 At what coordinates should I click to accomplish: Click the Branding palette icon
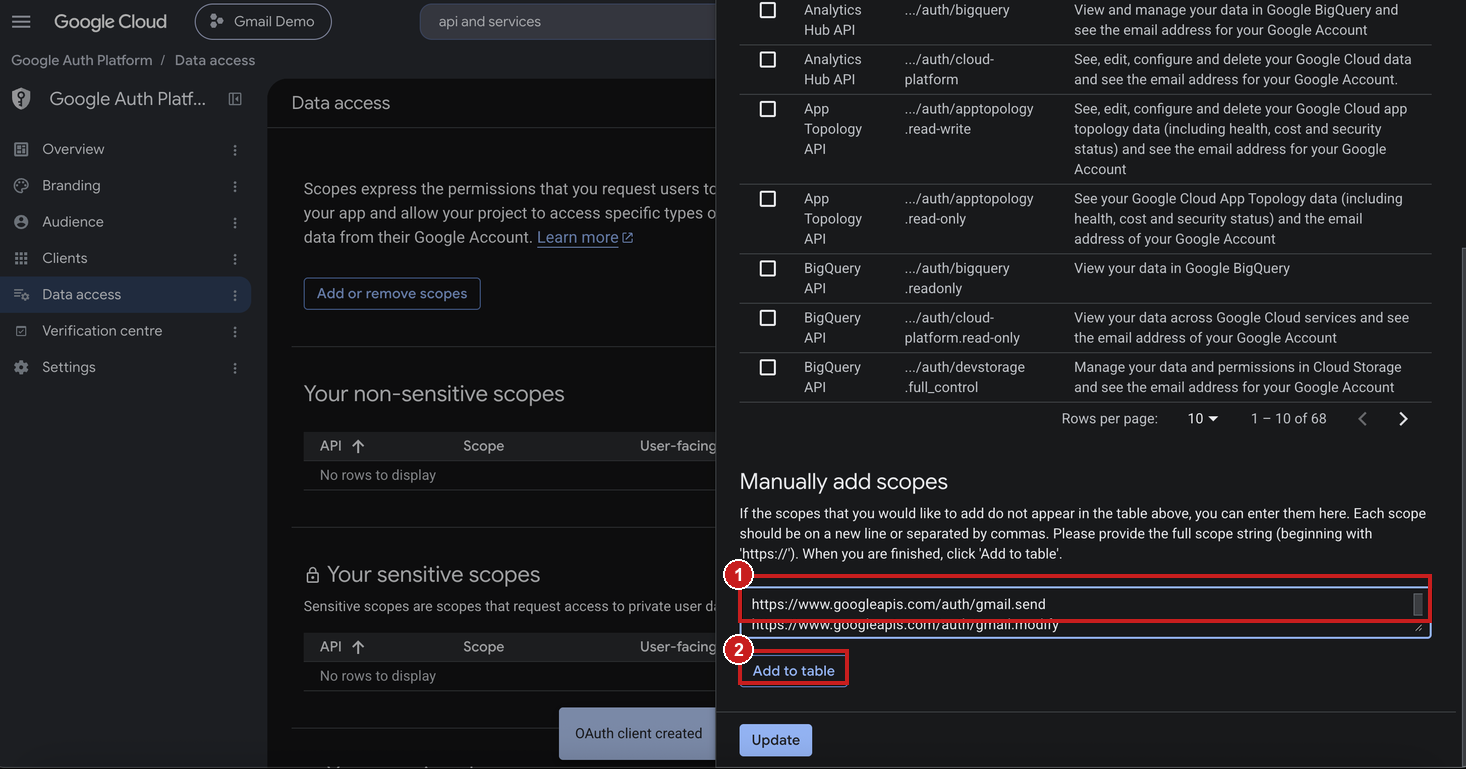[21, 186]
